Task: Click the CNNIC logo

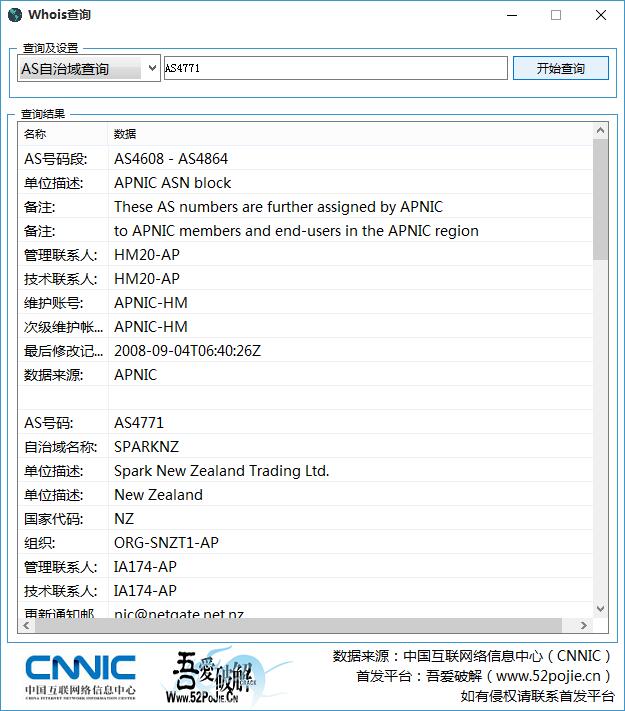Action: pos(80,677)
